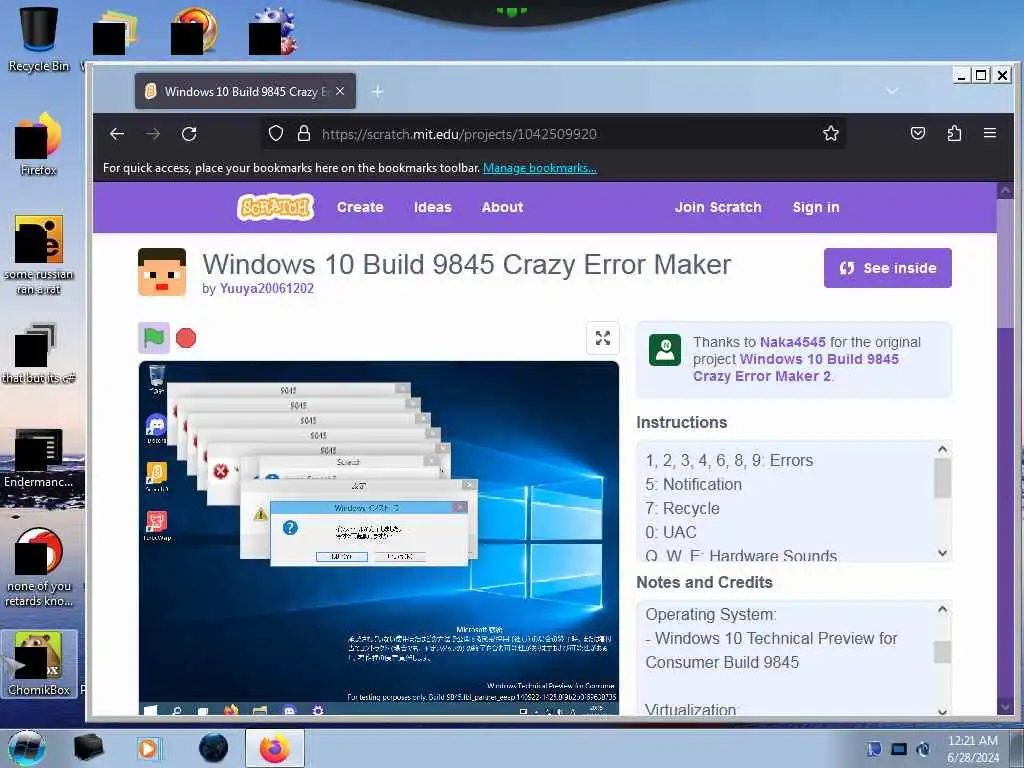Click the author's pixel face avatar
1024x768 pixels.
click(x=162, y=272)
